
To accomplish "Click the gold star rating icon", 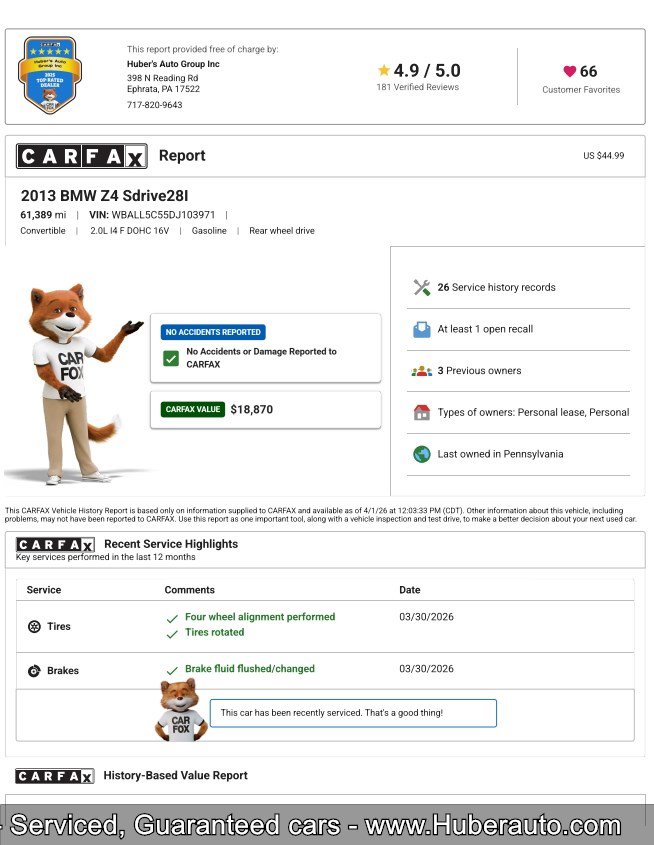I will 384,71.
